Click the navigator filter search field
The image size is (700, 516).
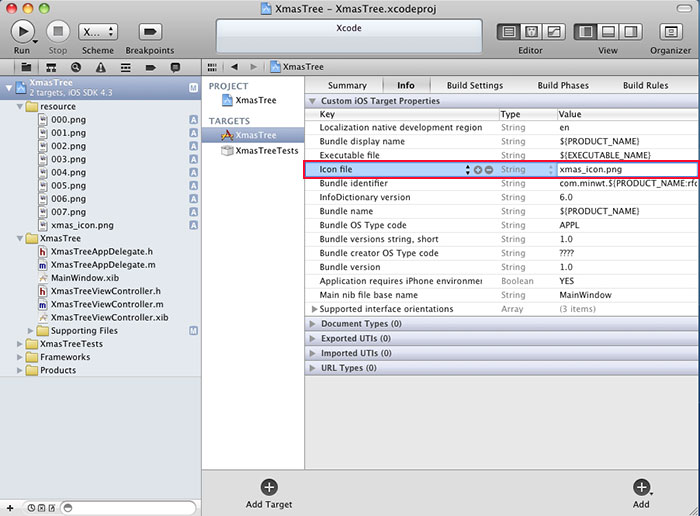click(129, 508)
